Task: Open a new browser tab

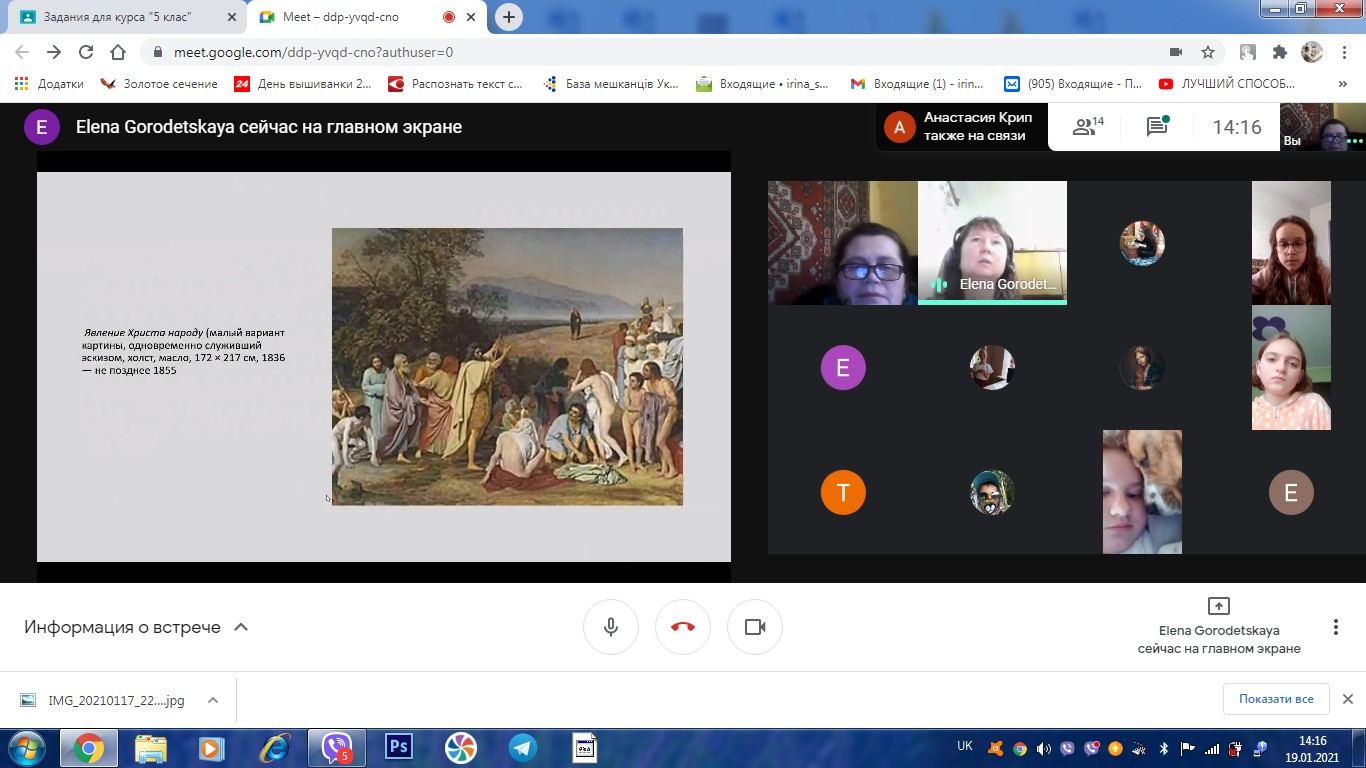Action: click(x=509, y=17)
